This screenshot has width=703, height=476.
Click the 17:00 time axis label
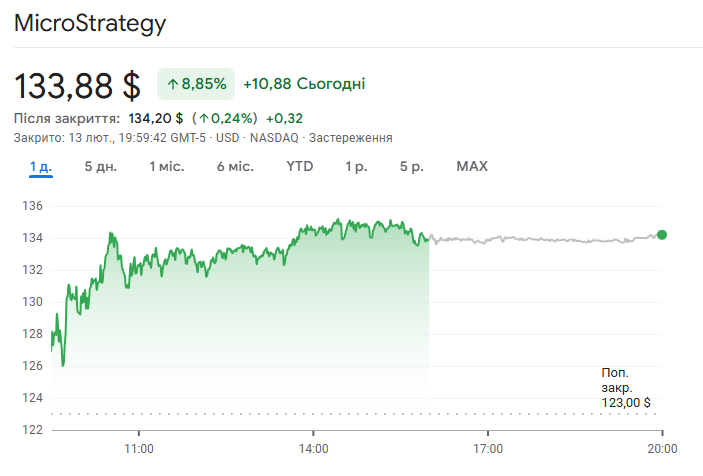pyautogui.click(x=488, y=448)
